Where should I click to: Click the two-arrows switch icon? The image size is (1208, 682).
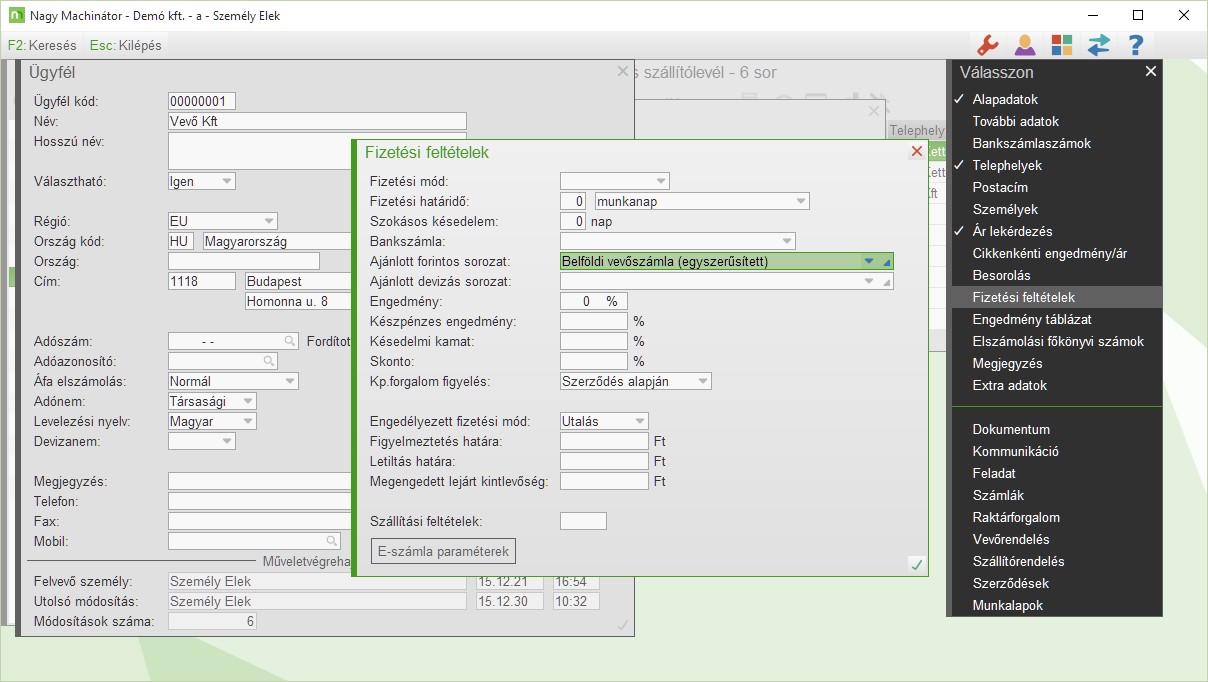click(x=1099, y=45)
